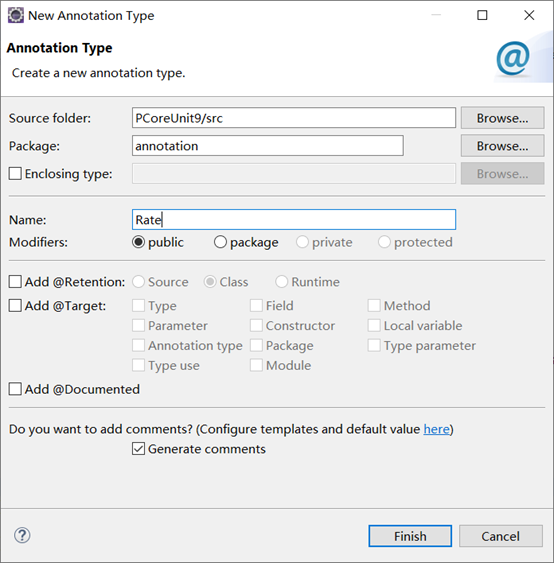Image resolution: width=554 pixels, height=563 pixels.
Task: Check the Add @Documented checkbox
Action: pyautogui.click(x=15, y=389)
